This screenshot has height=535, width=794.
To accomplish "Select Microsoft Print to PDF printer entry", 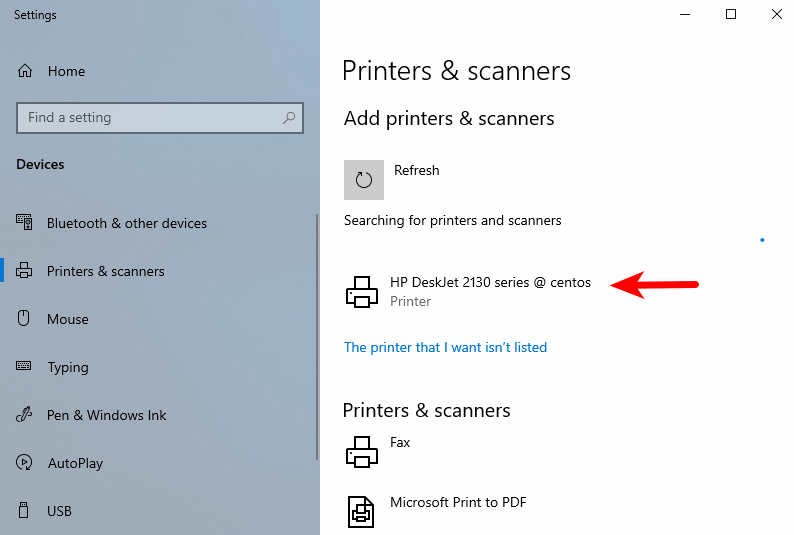I will (457, 503).
